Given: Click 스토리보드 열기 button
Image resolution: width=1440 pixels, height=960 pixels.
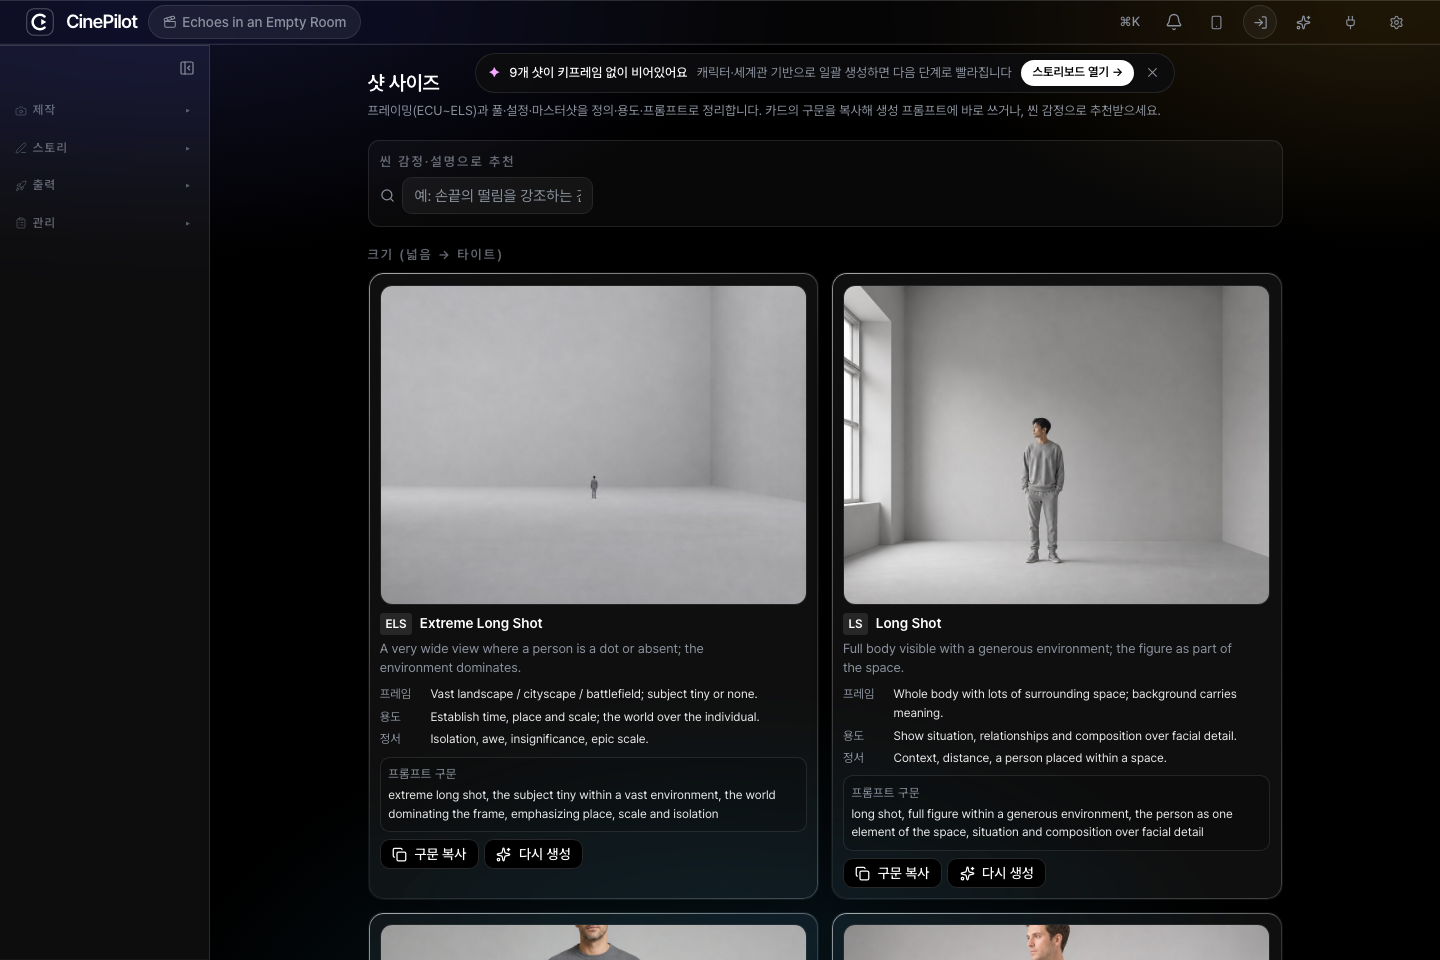Looking at the screenshot, I should (x=1077, y=72).
